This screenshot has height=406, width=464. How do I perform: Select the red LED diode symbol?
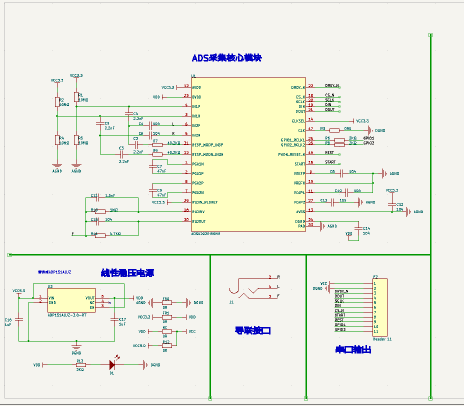pyautogui.click(x=112, y=365)
